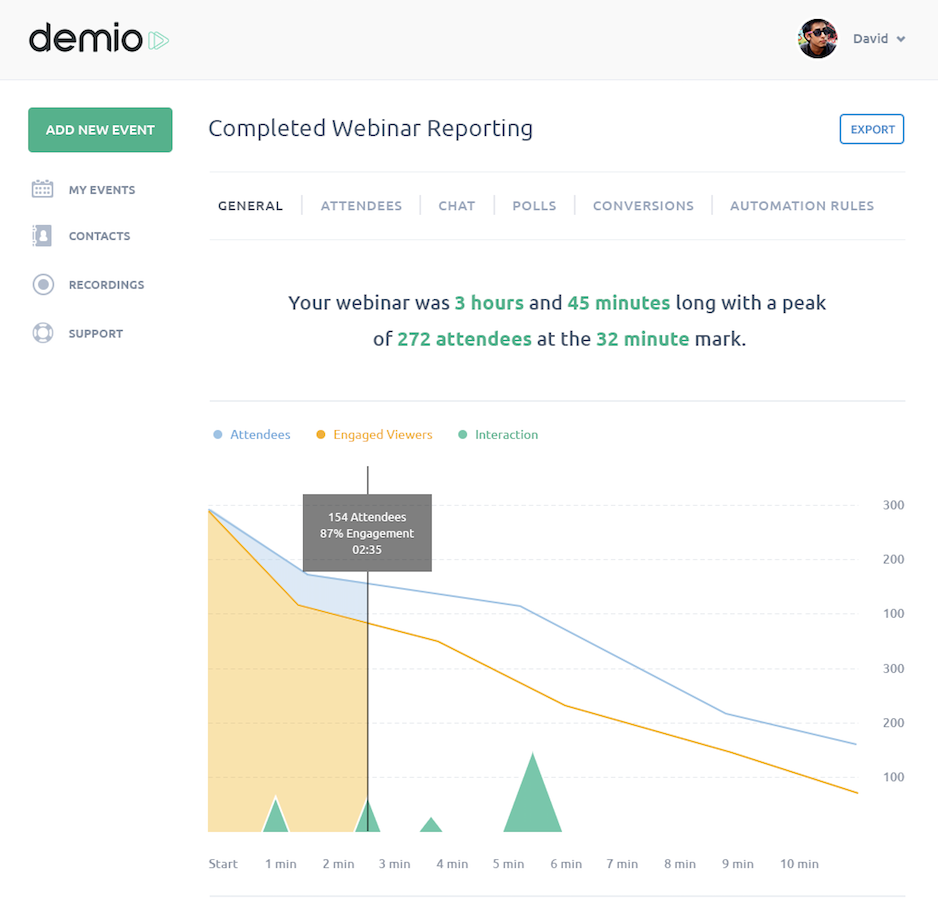Open the Contacts page link

pos(99,236)
